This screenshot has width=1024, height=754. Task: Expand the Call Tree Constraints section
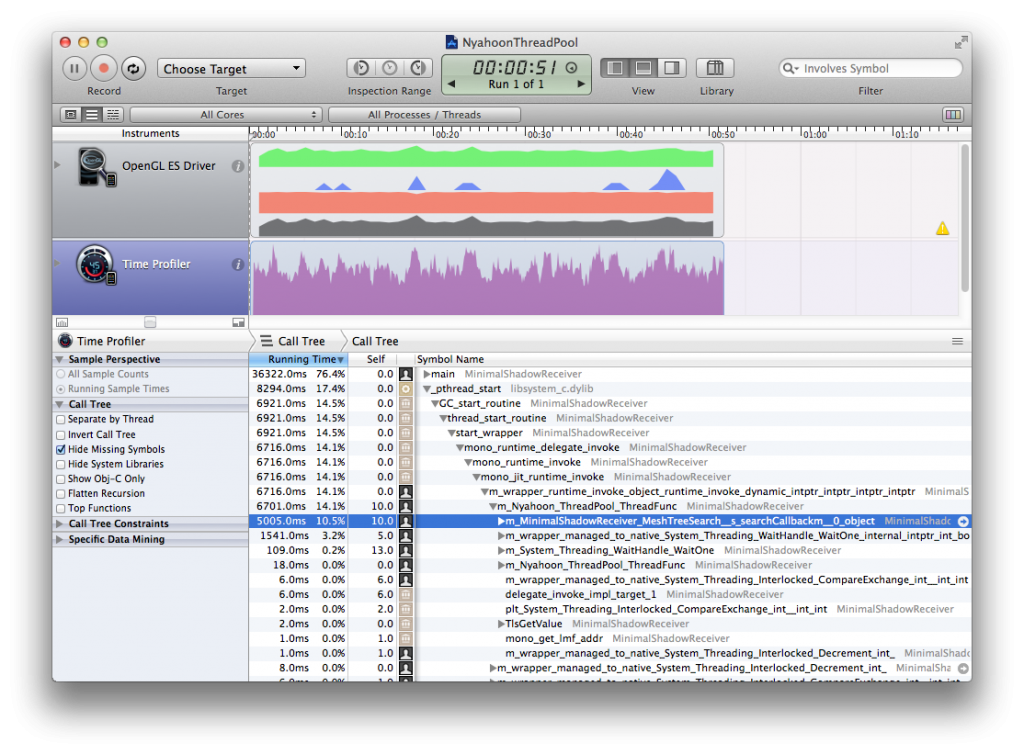(x=60, y=524)
